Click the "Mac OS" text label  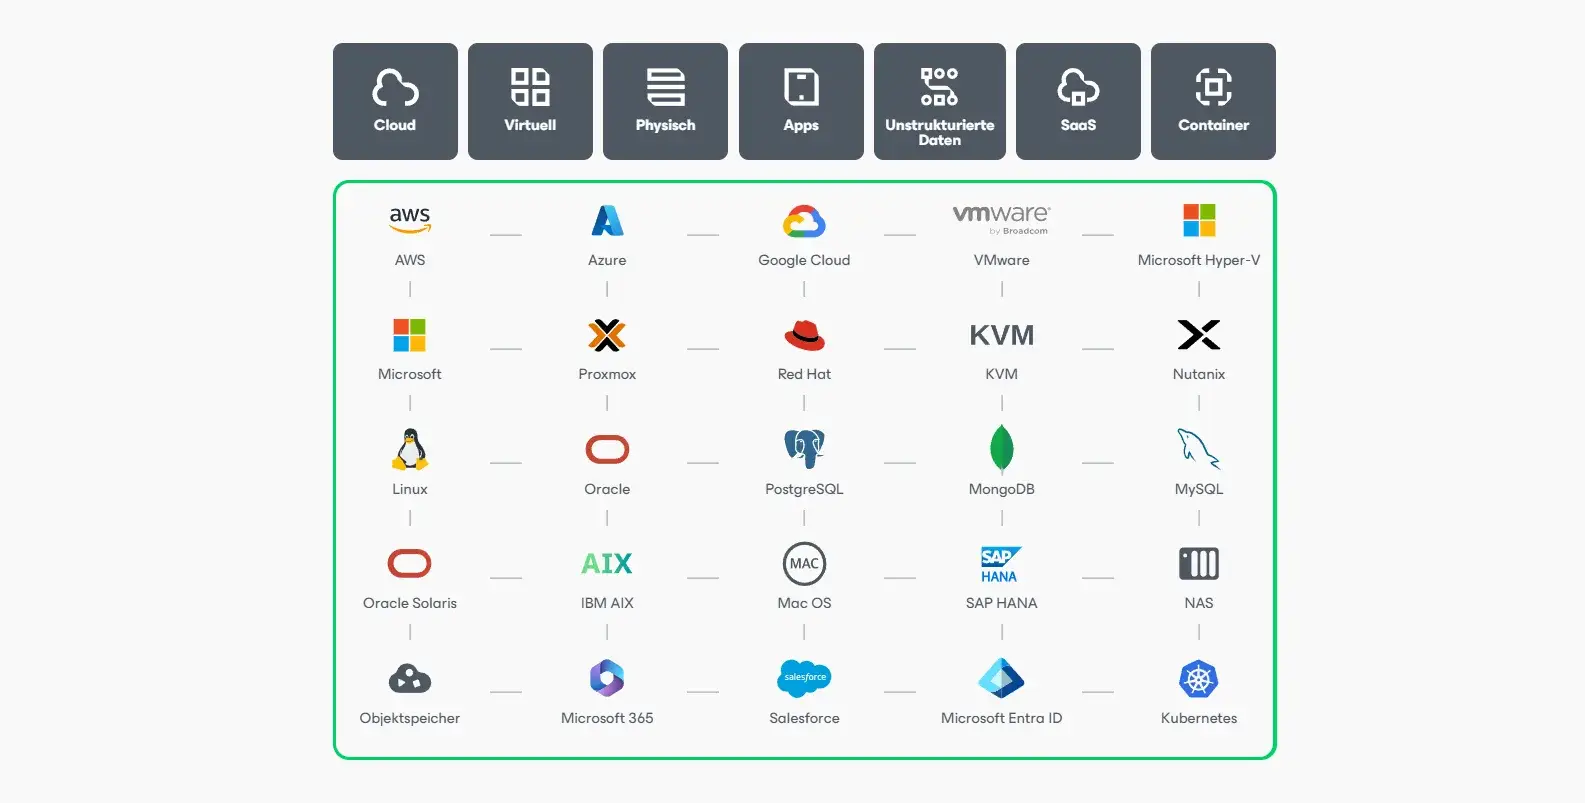[804, 603]
